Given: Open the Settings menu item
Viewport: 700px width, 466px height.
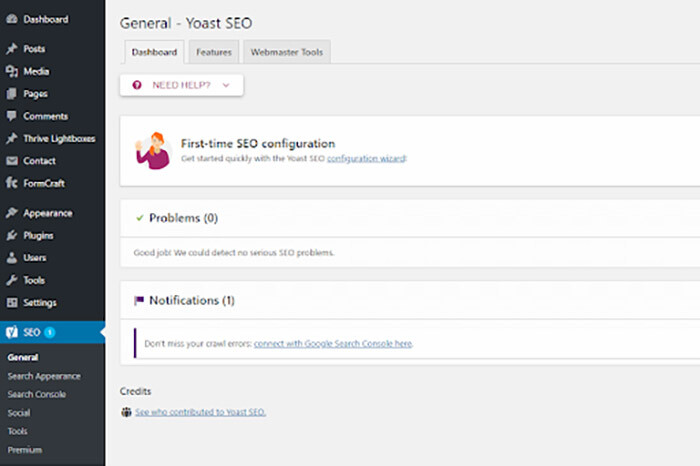Looking at the screenshot, I should tap(40, 303).
